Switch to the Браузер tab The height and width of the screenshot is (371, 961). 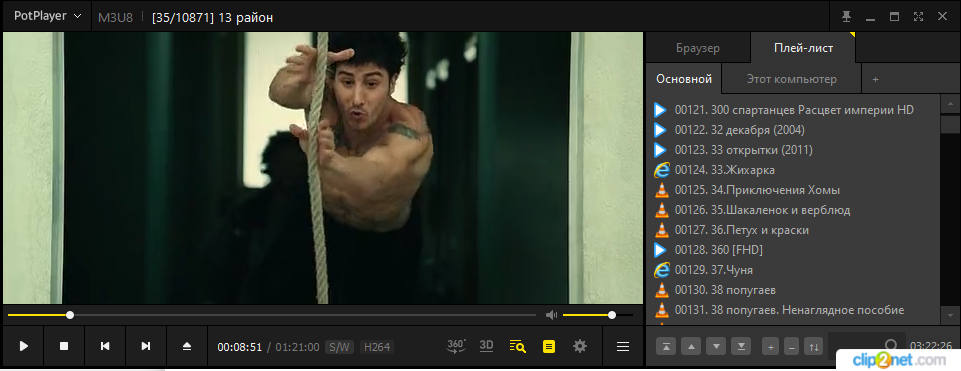(x=698, y=48)
